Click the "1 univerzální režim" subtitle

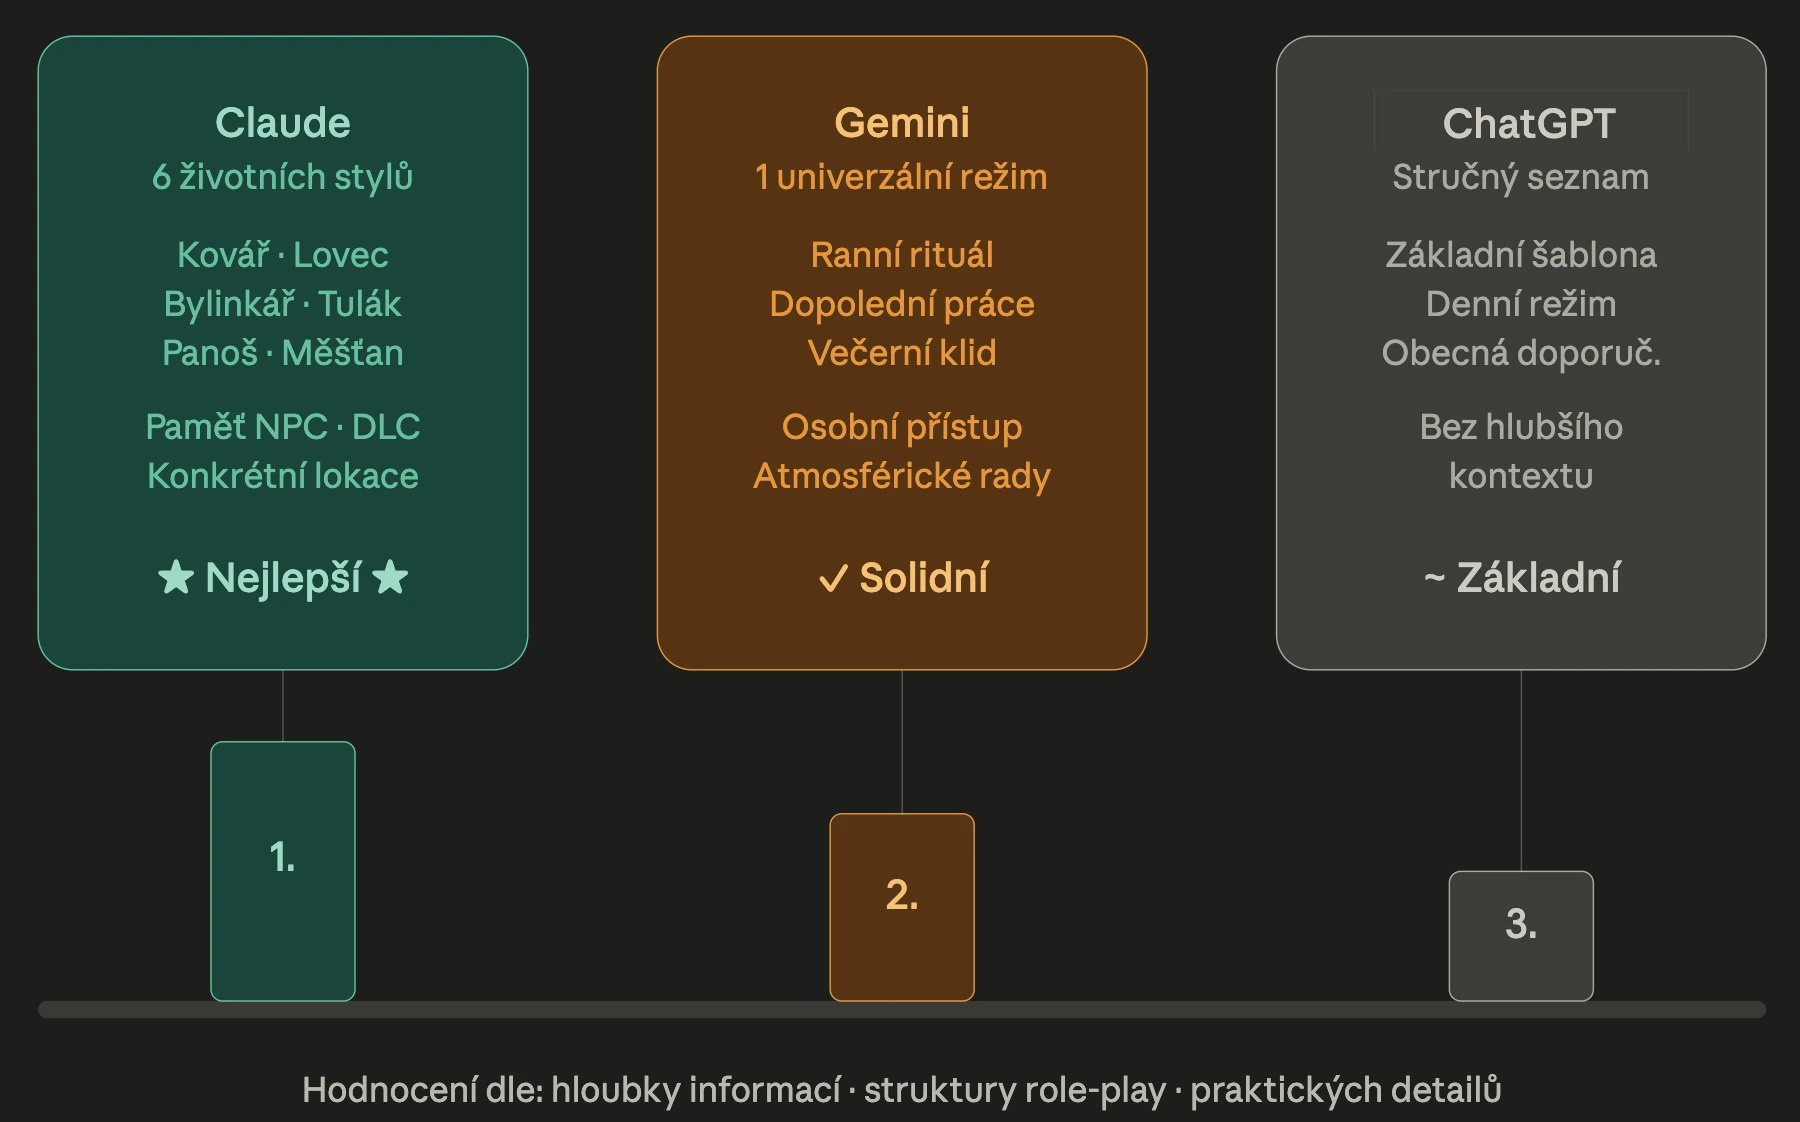[902, 177]
